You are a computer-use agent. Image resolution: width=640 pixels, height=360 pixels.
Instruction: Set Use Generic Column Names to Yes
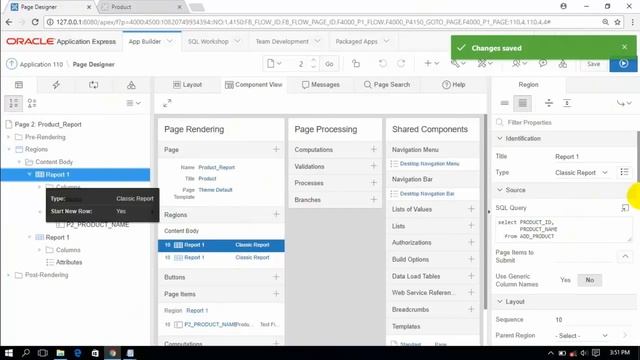click(x=565, y=280)
